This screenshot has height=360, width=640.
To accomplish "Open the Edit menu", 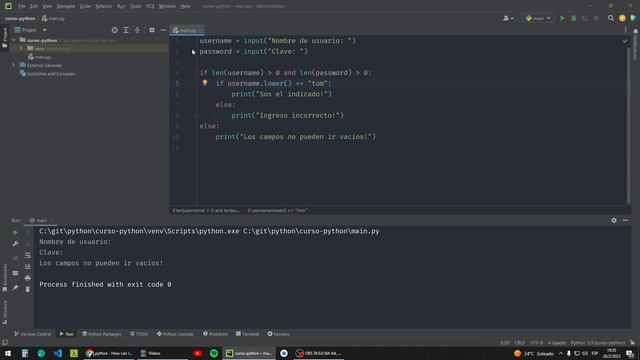I will pos(34,6).
